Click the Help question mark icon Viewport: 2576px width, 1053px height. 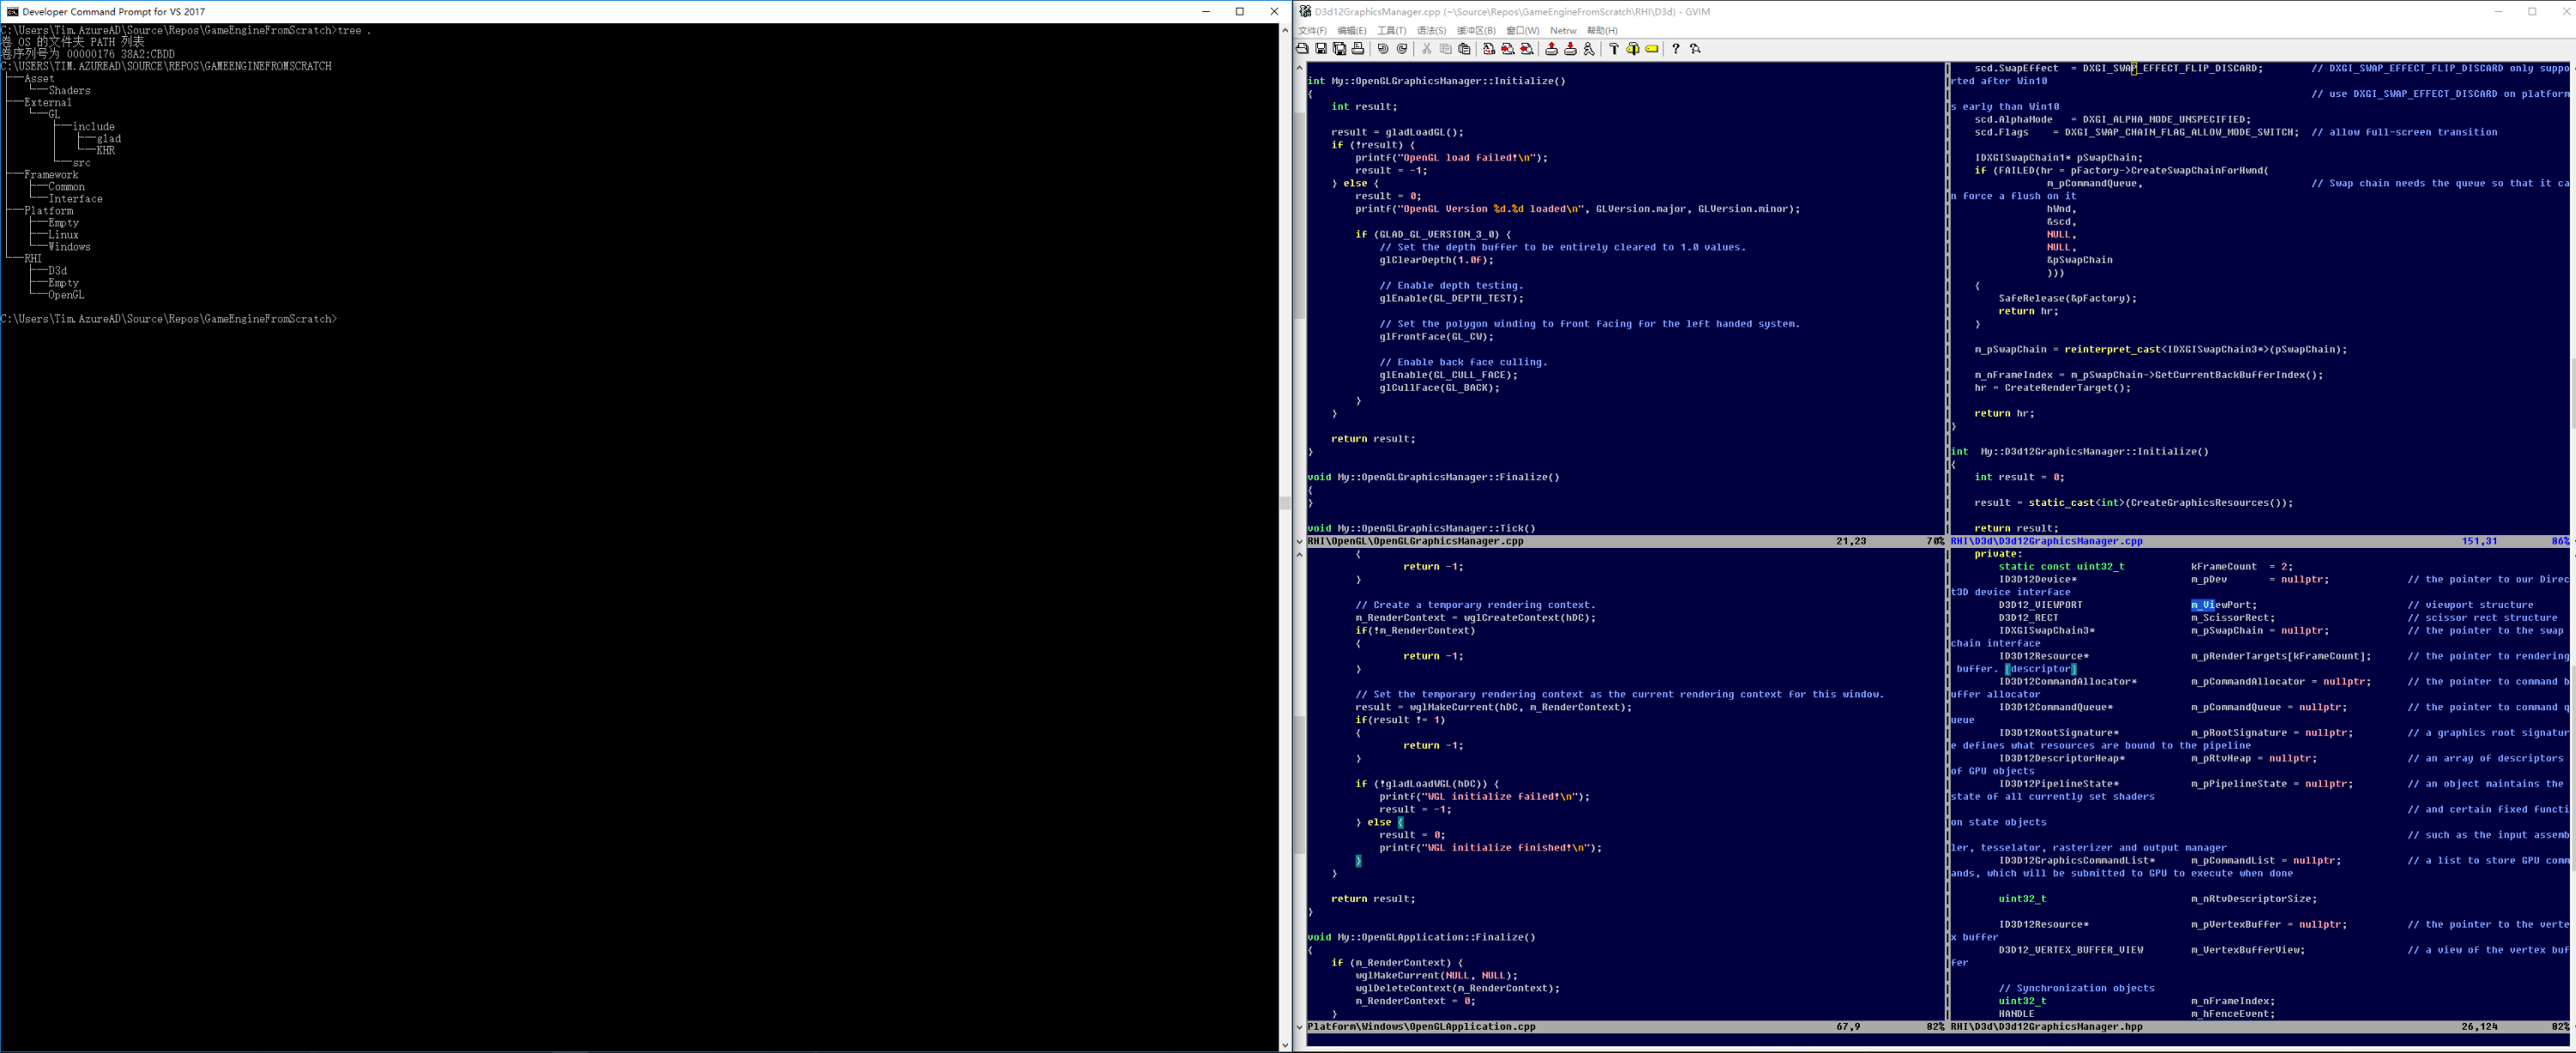point(1676,49)
